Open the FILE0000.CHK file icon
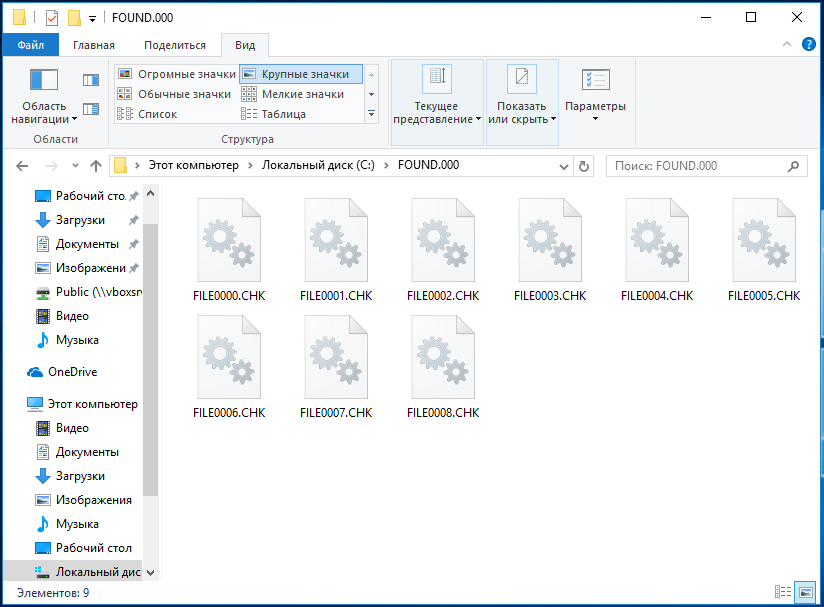 pyautogui.click(x=229, y=240)
